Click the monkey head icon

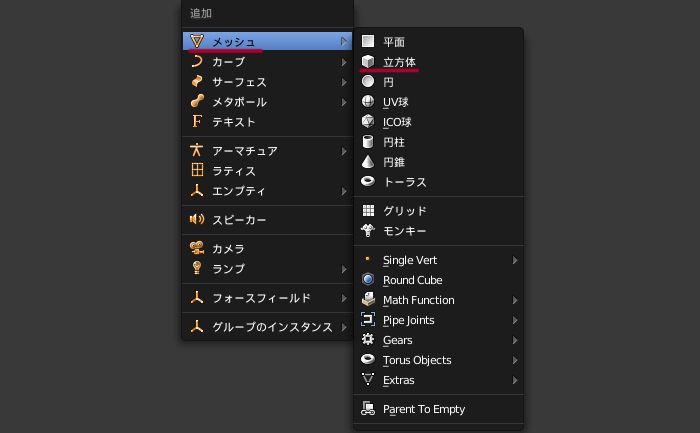[368, 230]
